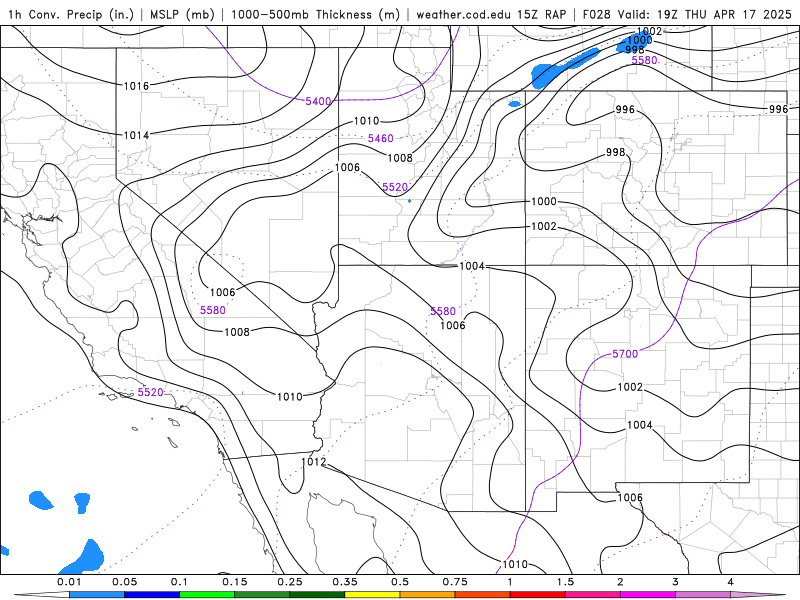Click the 0.75 legend value
Viewport: 800px width, 600px height.
click(455, 582)
